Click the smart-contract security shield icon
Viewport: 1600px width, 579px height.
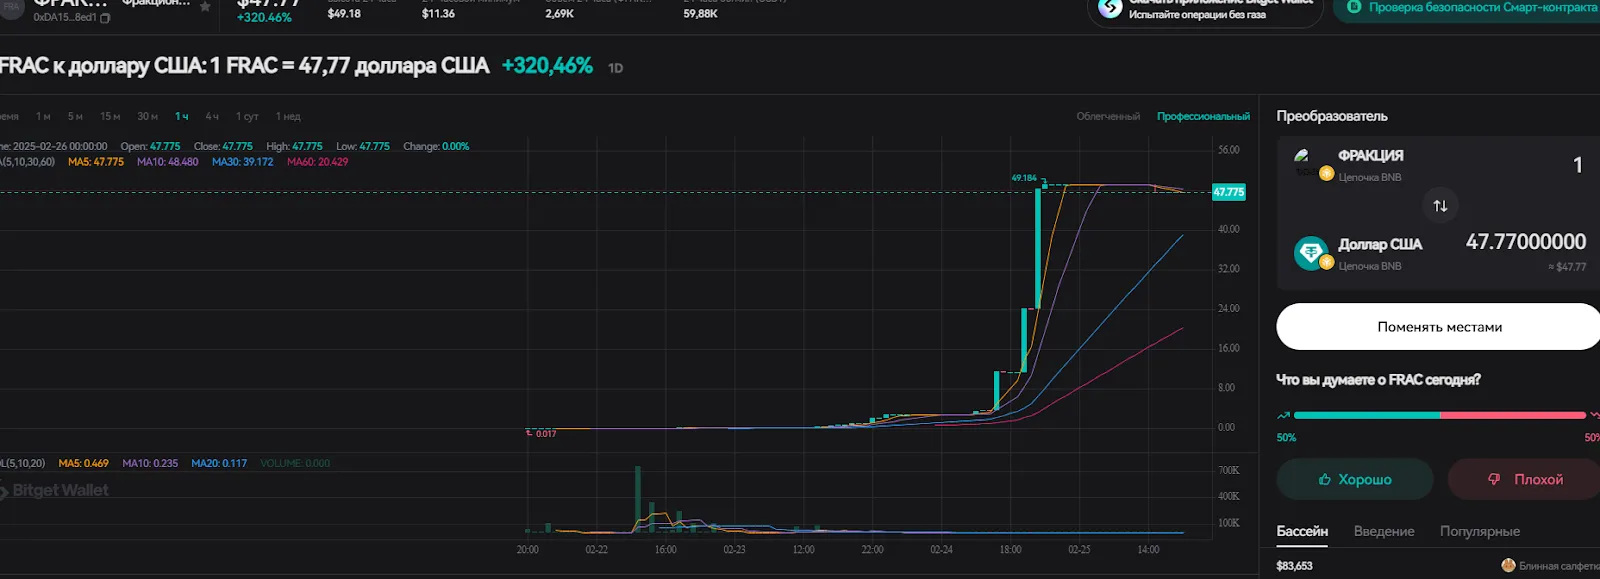[x=1354, y=7]
